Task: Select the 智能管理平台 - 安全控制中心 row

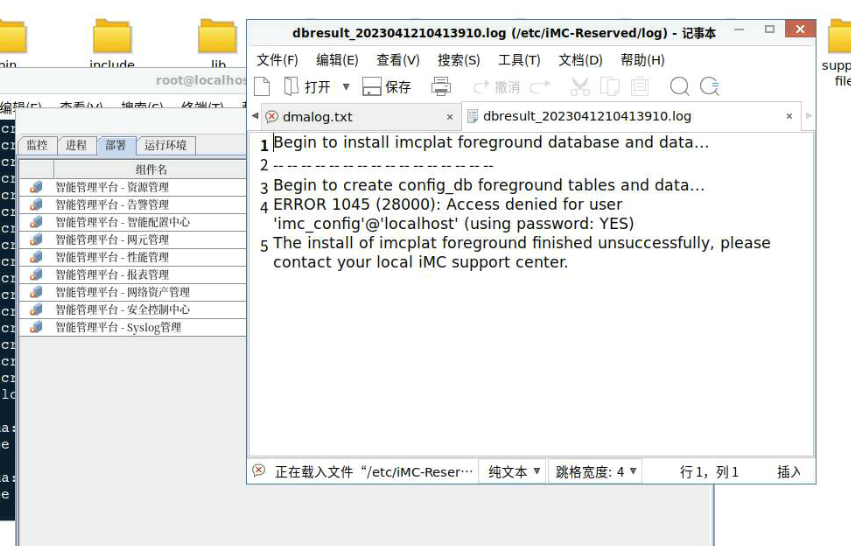Action: click(132, 309)
